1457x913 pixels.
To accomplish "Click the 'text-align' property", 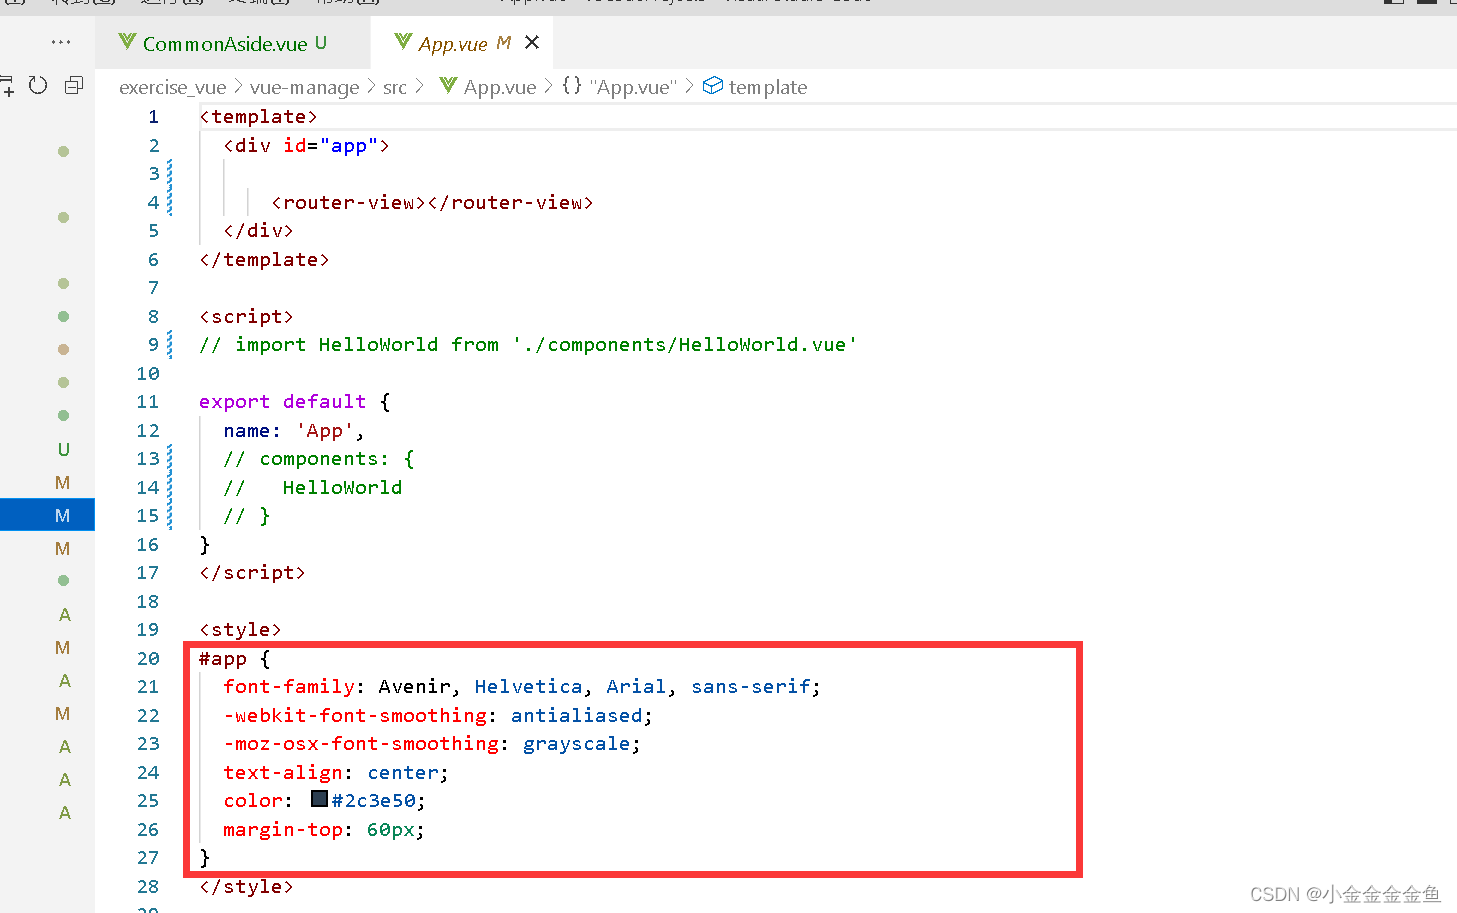I will tap(283, 772).
